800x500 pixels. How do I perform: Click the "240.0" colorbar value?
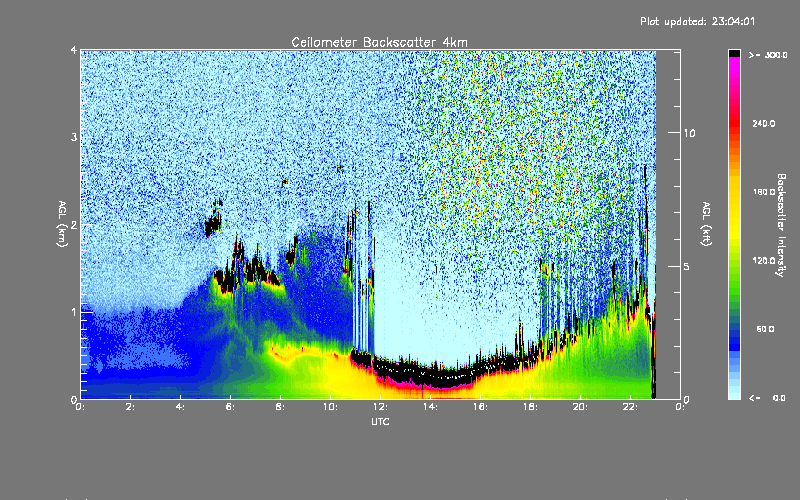click(764, 123)
